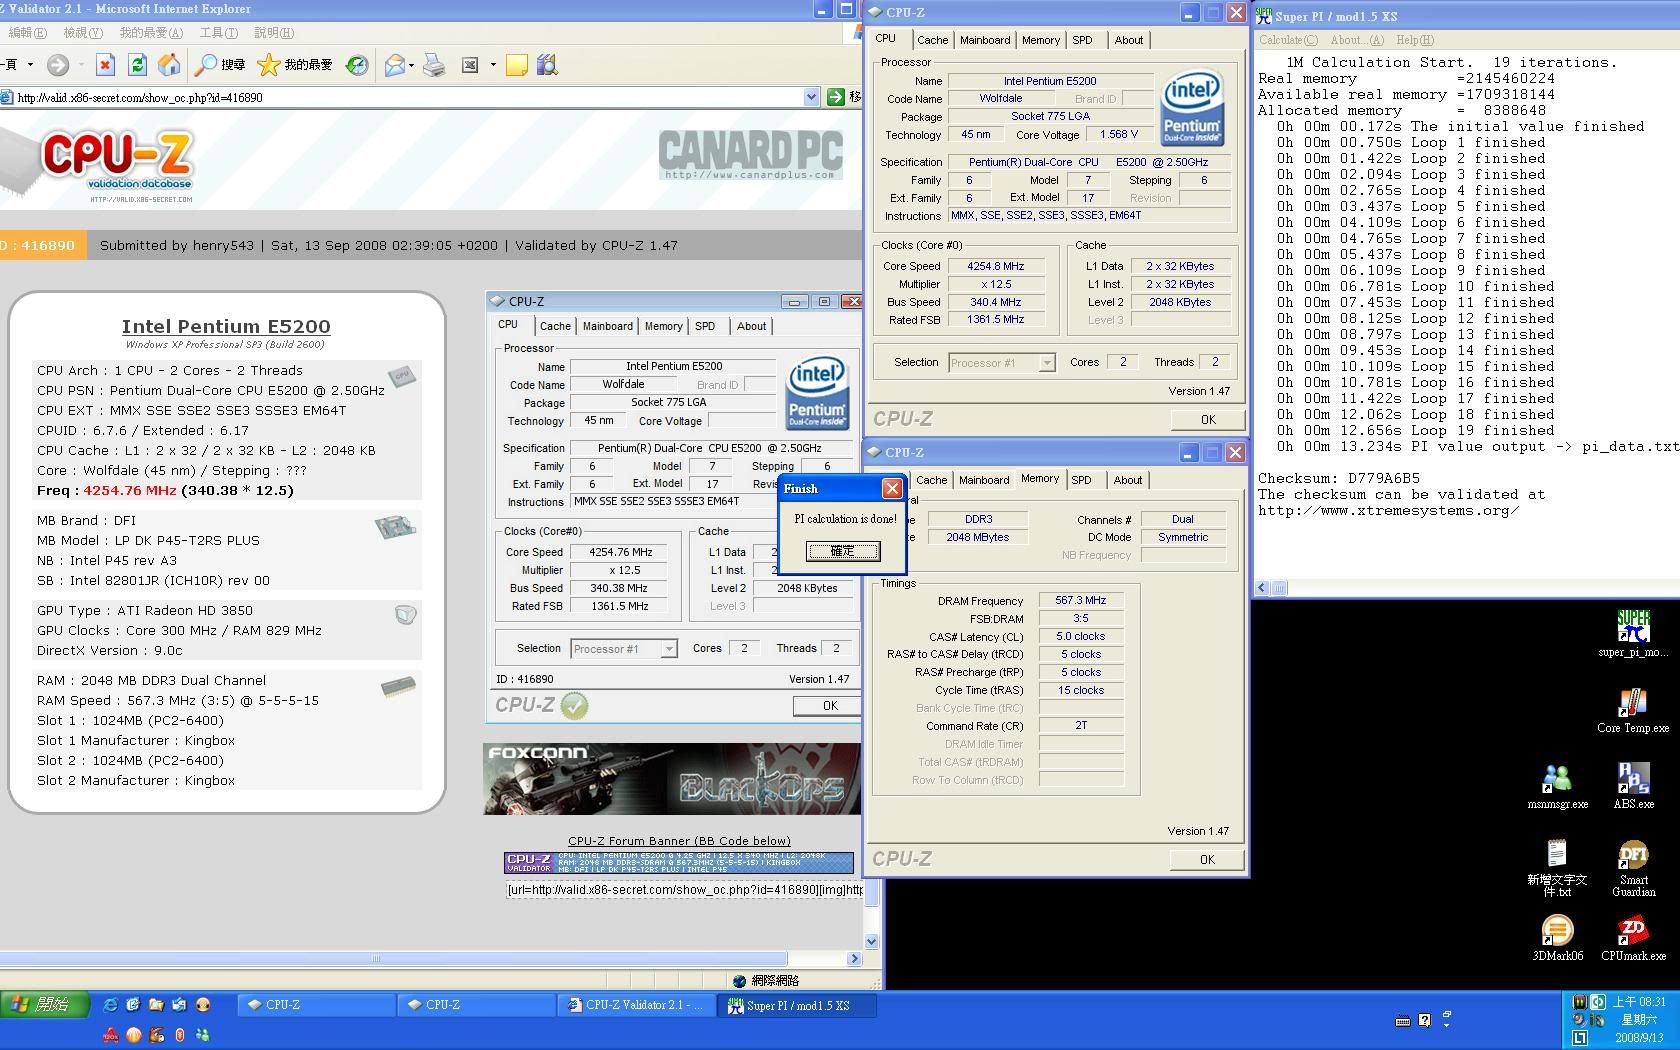Click the CPU-Z Forum Banner link

(679, 841)
